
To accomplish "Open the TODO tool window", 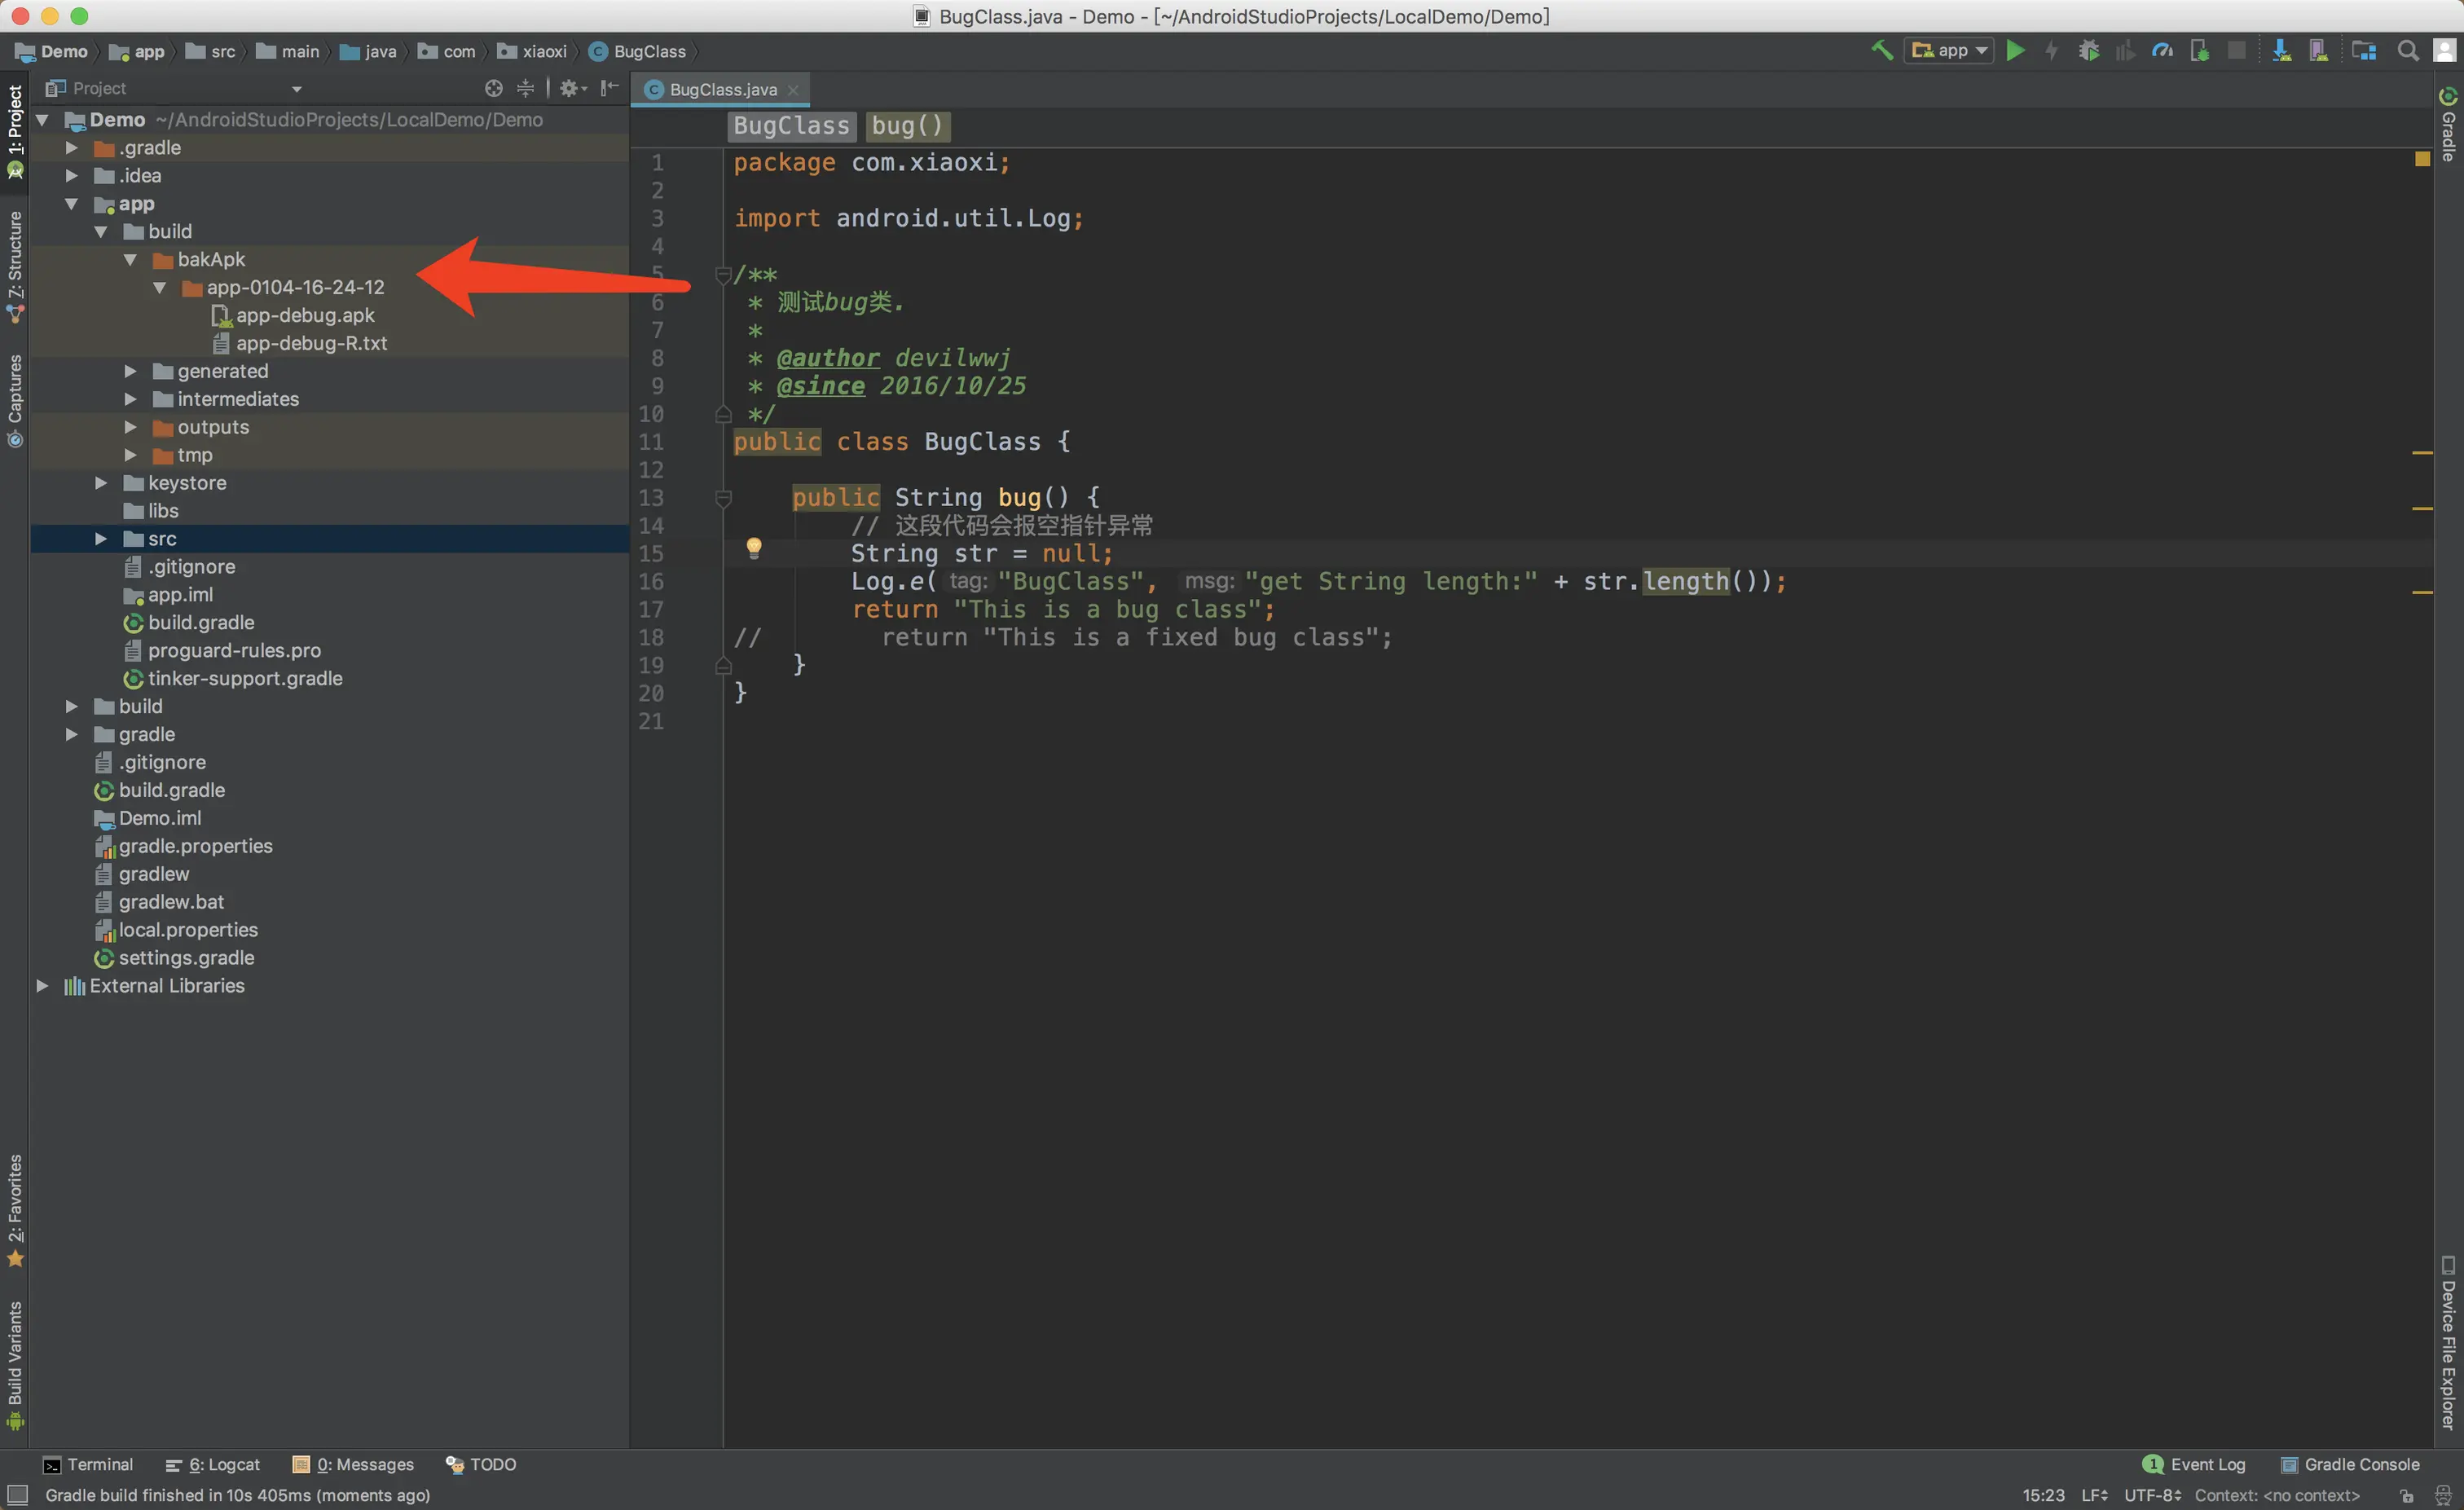I will (481, 1465).
